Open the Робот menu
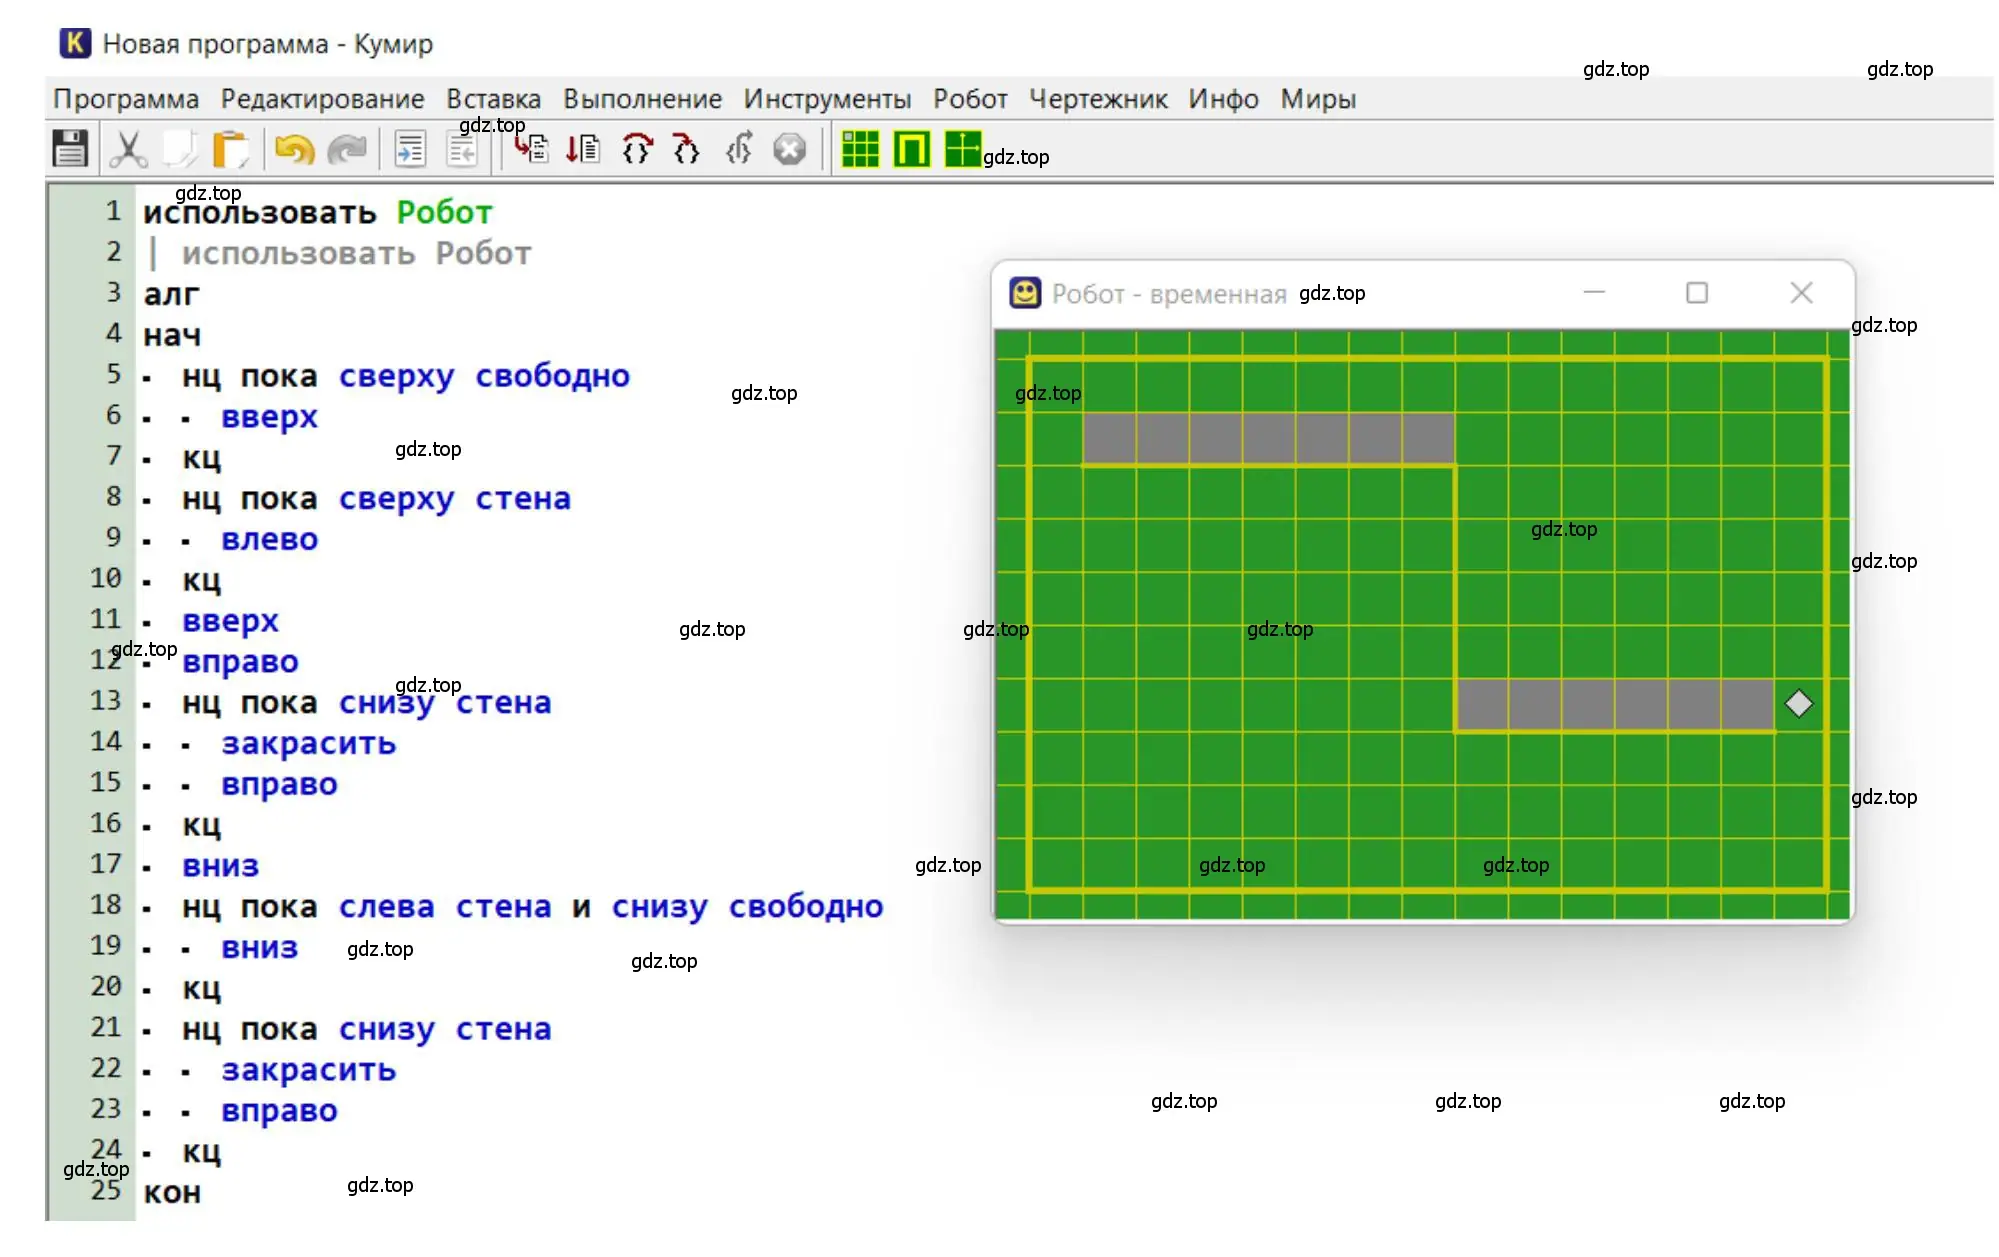Viewport: 1999px width, 1257px height. coord(970,99)
